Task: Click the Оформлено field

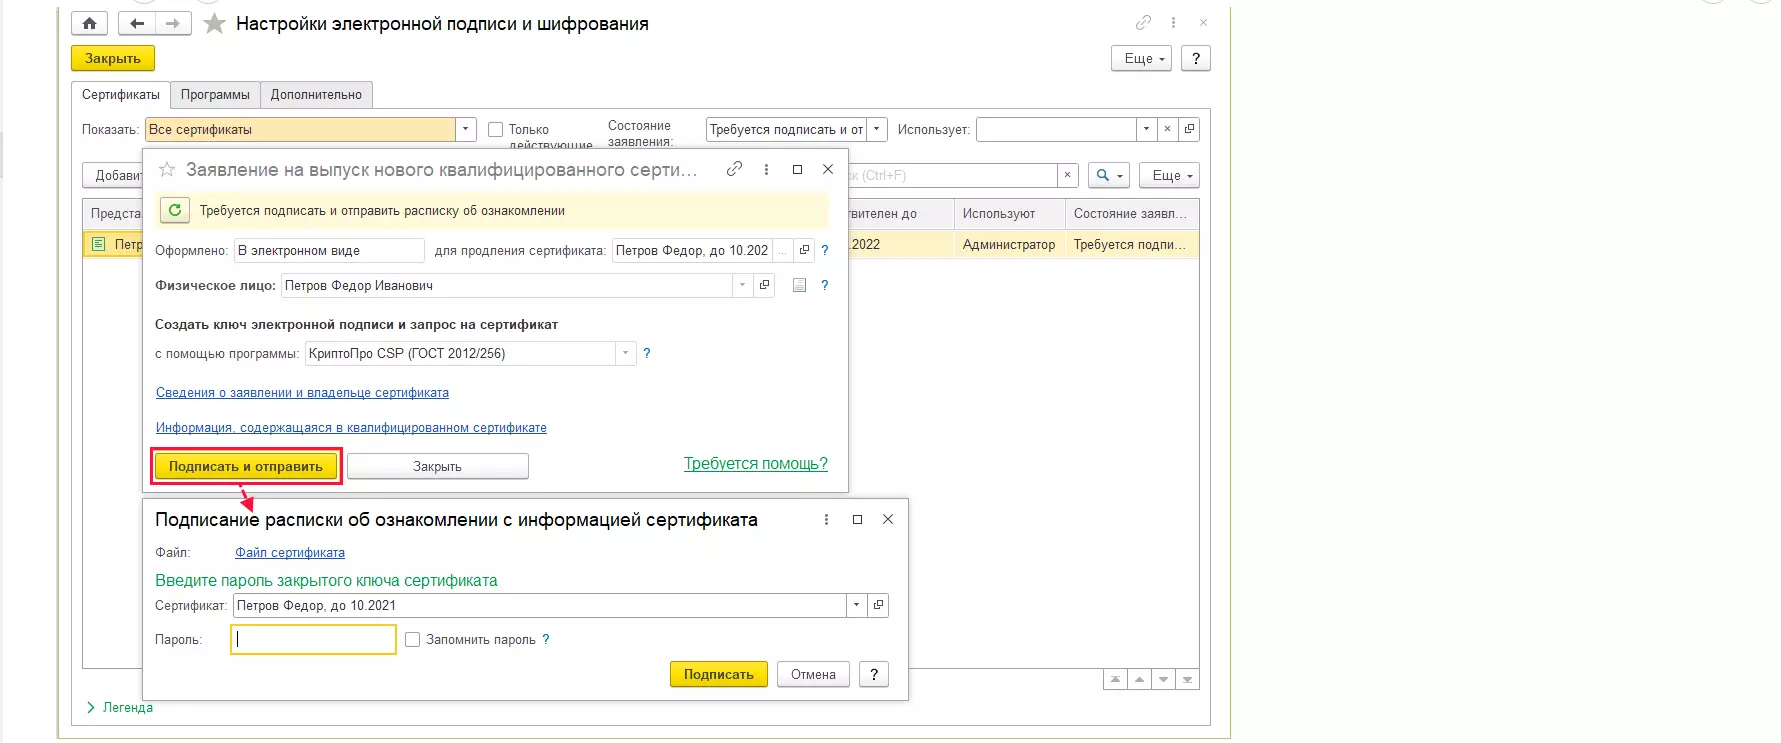Action: 329,250
